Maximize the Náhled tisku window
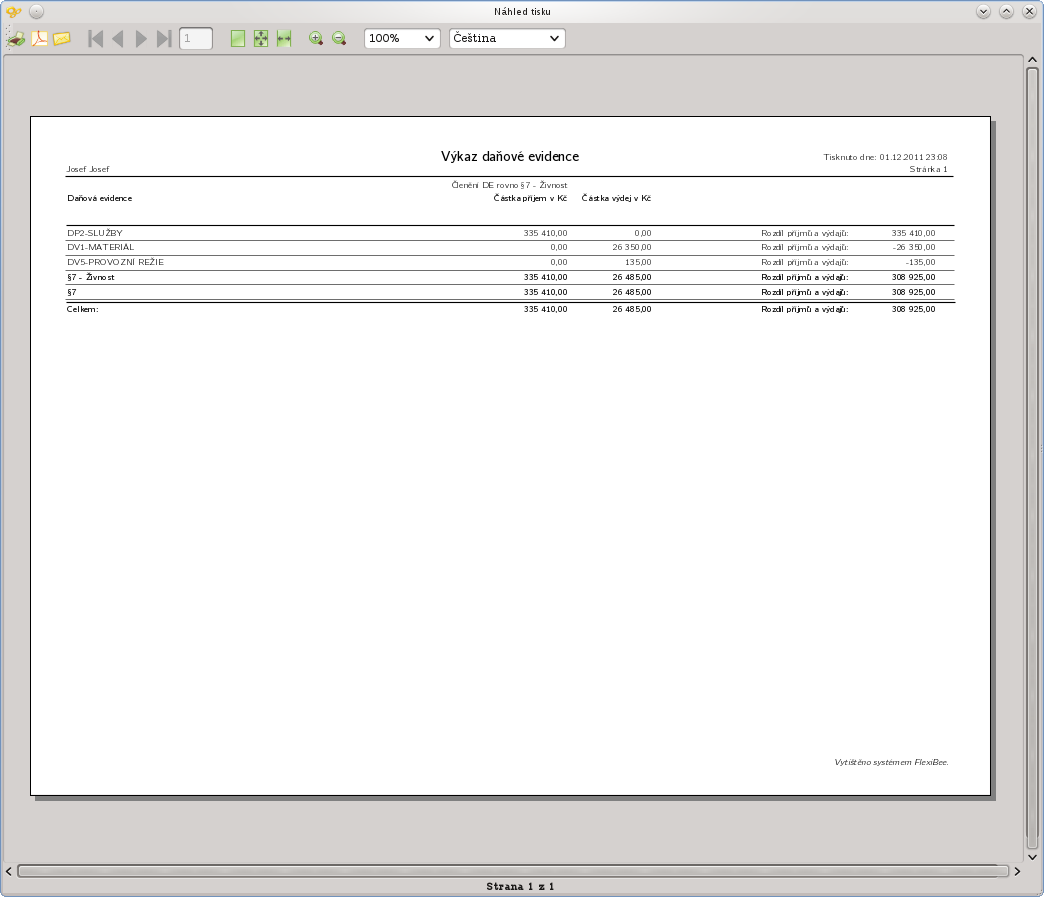Image resolution: width=1044 pixels, height=897 pixels. 1007,11
